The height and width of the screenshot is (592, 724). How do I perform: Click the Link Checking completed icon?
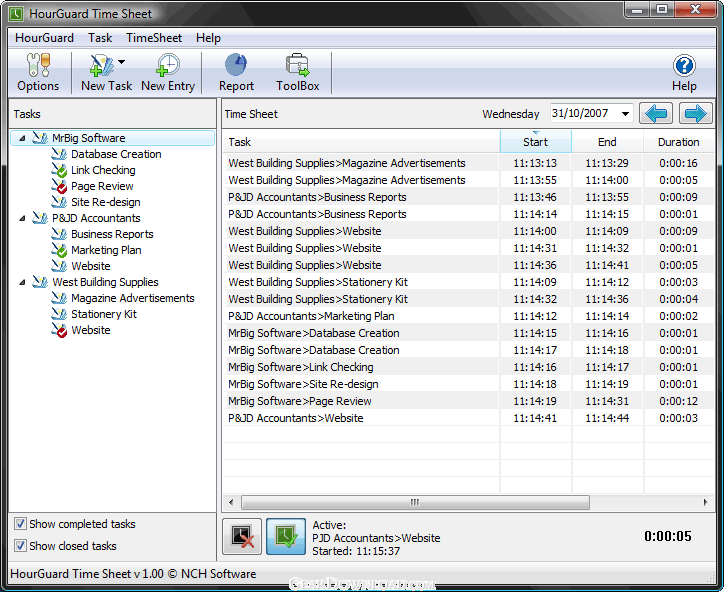pyautogui.click(x=59, y=170)
